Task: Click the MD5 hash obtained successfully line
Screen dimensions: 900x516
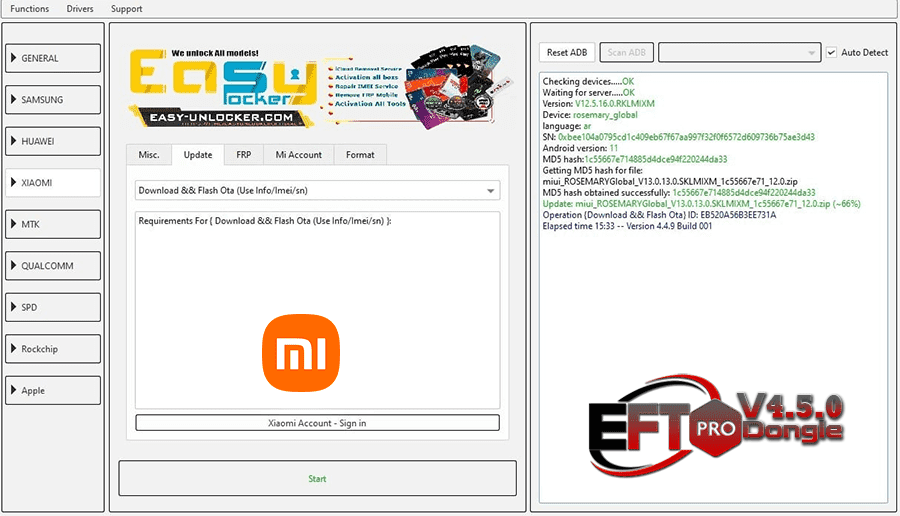Action: (x=679, y=193)
